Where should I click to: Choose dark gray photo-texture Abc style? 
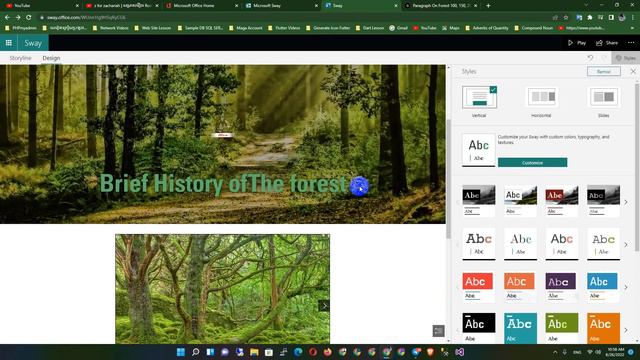603,200
